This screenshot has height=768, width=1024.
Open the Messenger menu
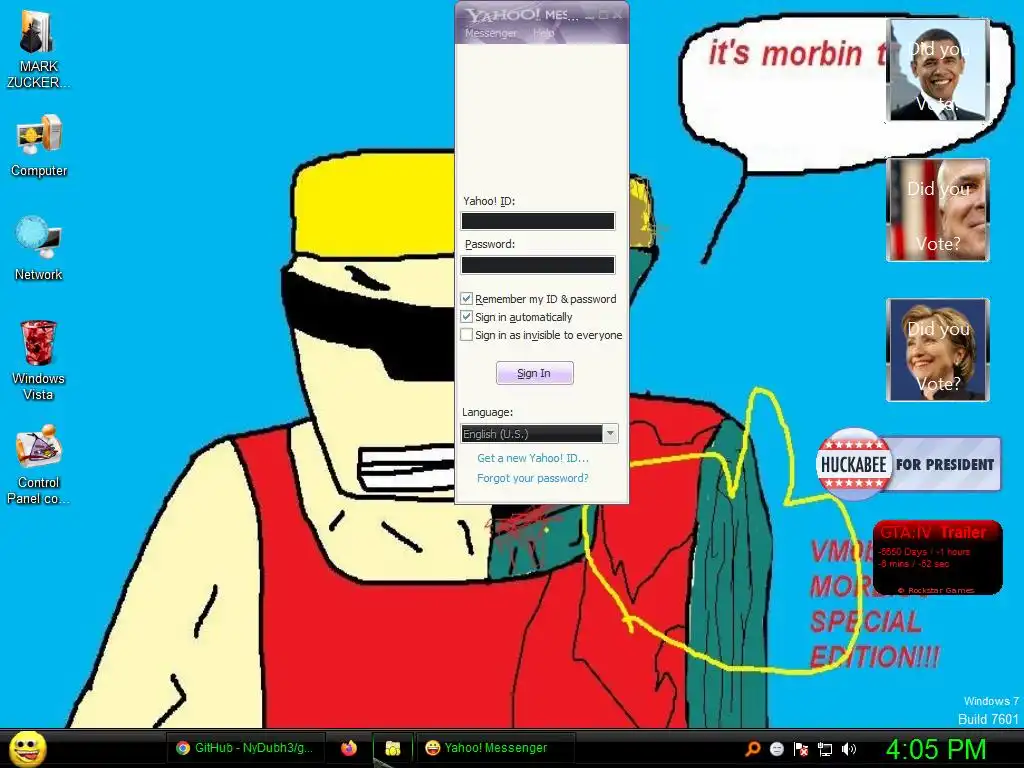coord(490,33)
